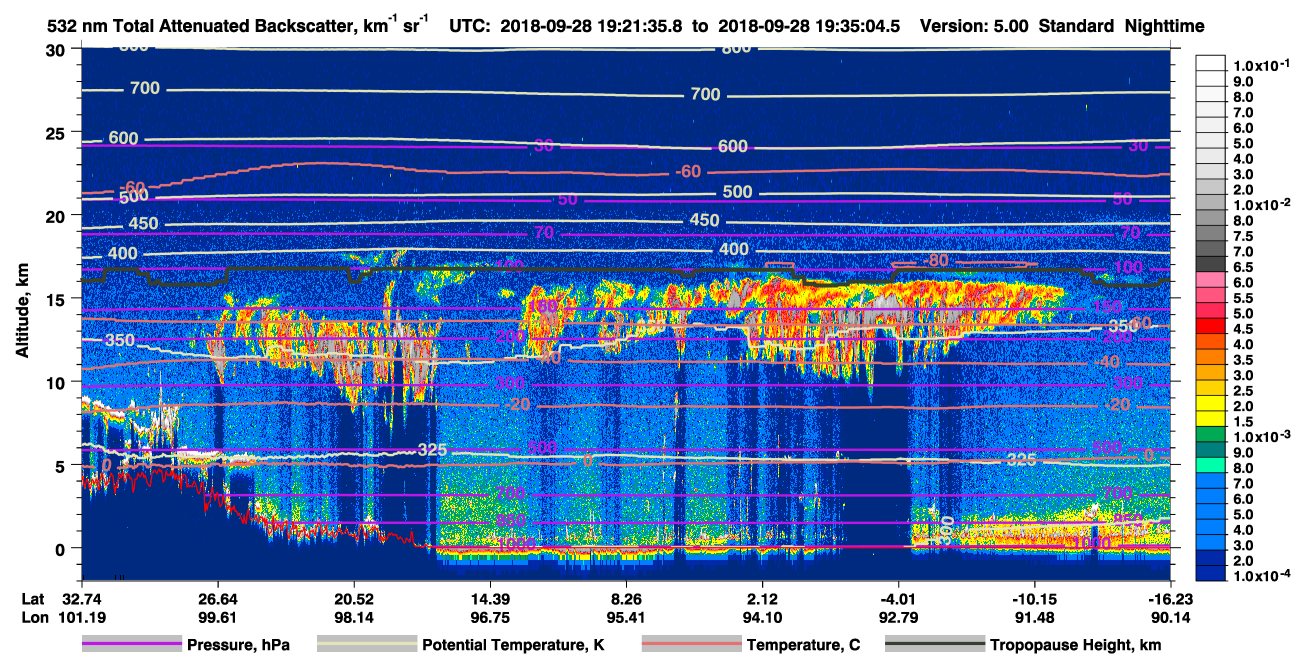Select the 7.5 colorbar label
Screen dimensions: 1300x667
[x=1243, y=235]
